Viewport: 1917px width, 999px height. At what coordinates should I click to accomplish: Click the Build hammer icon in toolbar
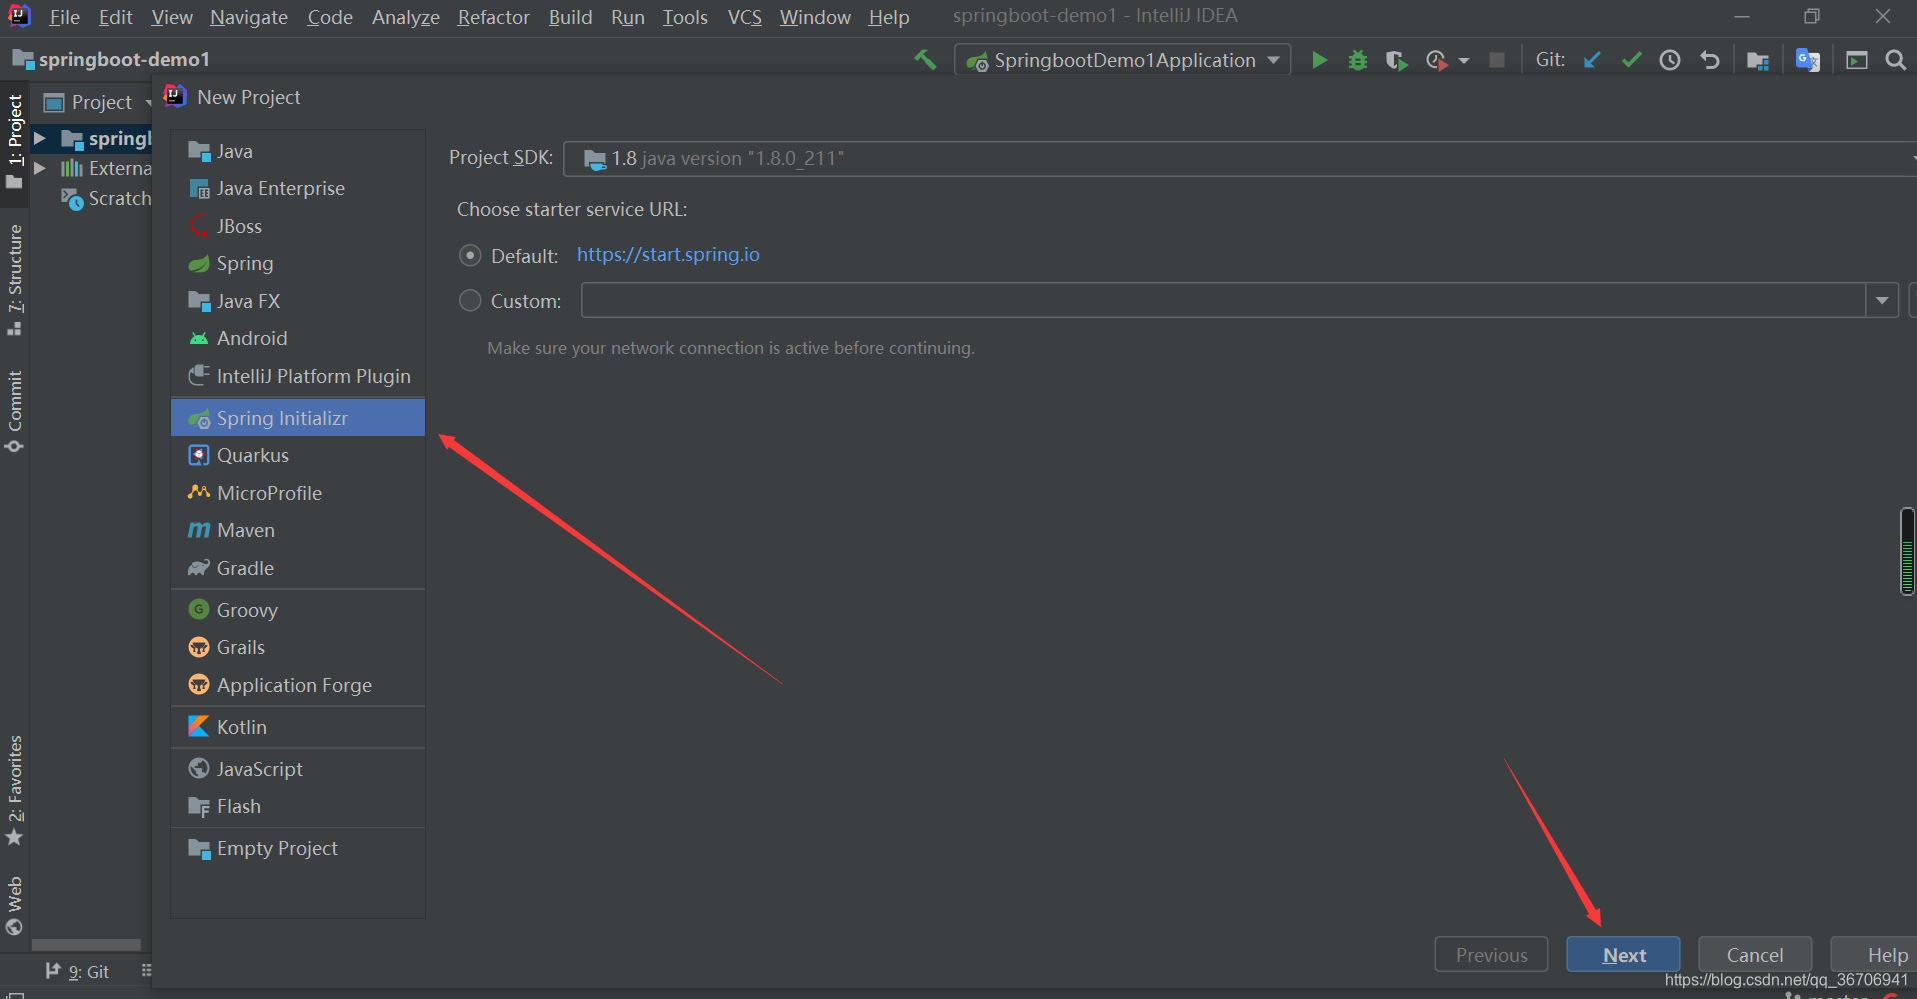[x=925, y=60]
